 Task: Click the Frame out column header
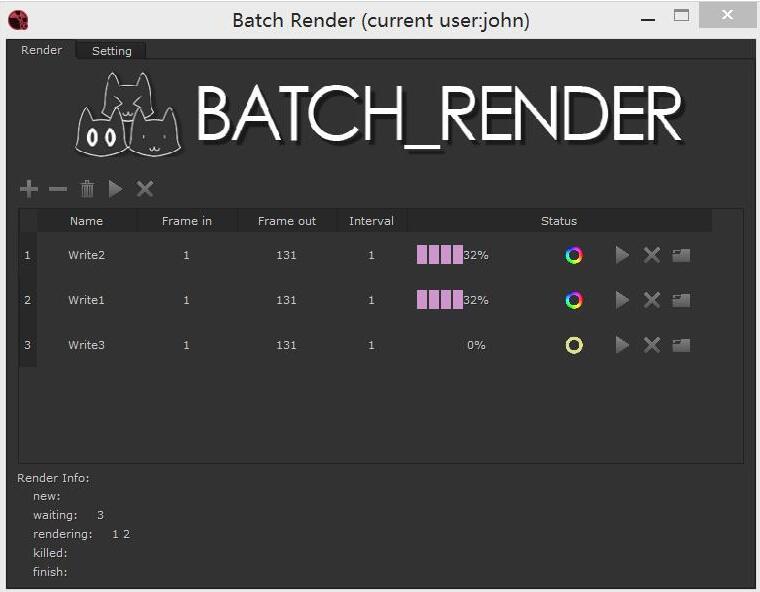(x=287, y=221)
